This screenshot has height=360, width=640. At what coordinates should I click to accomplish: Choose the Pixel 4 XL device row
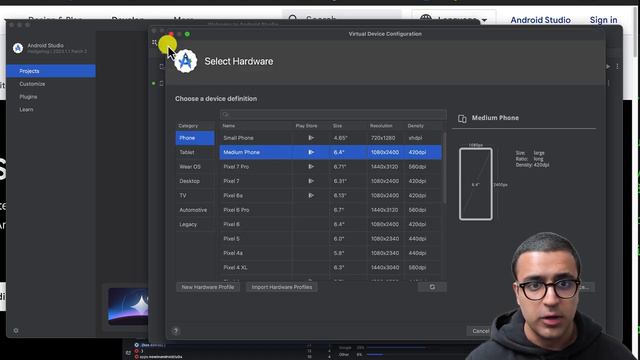pos(331,267)
